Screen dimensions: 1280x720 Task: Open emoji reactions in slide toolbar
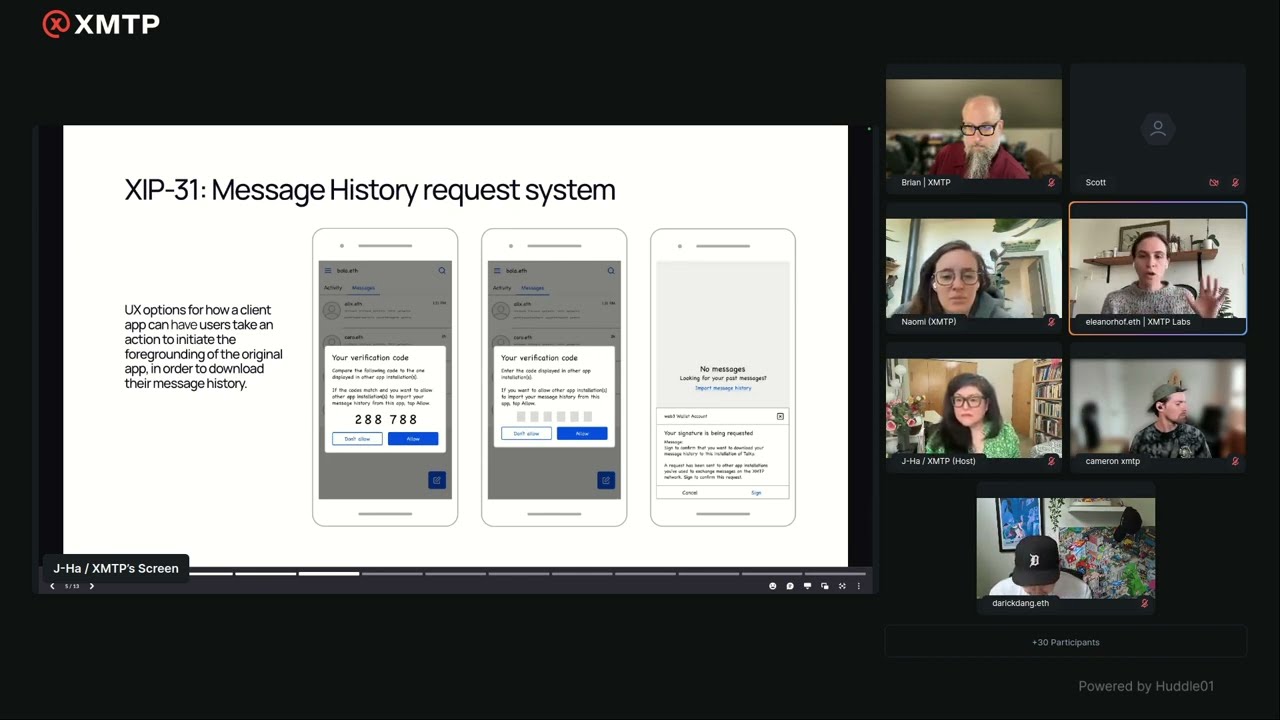click(772, 586)
